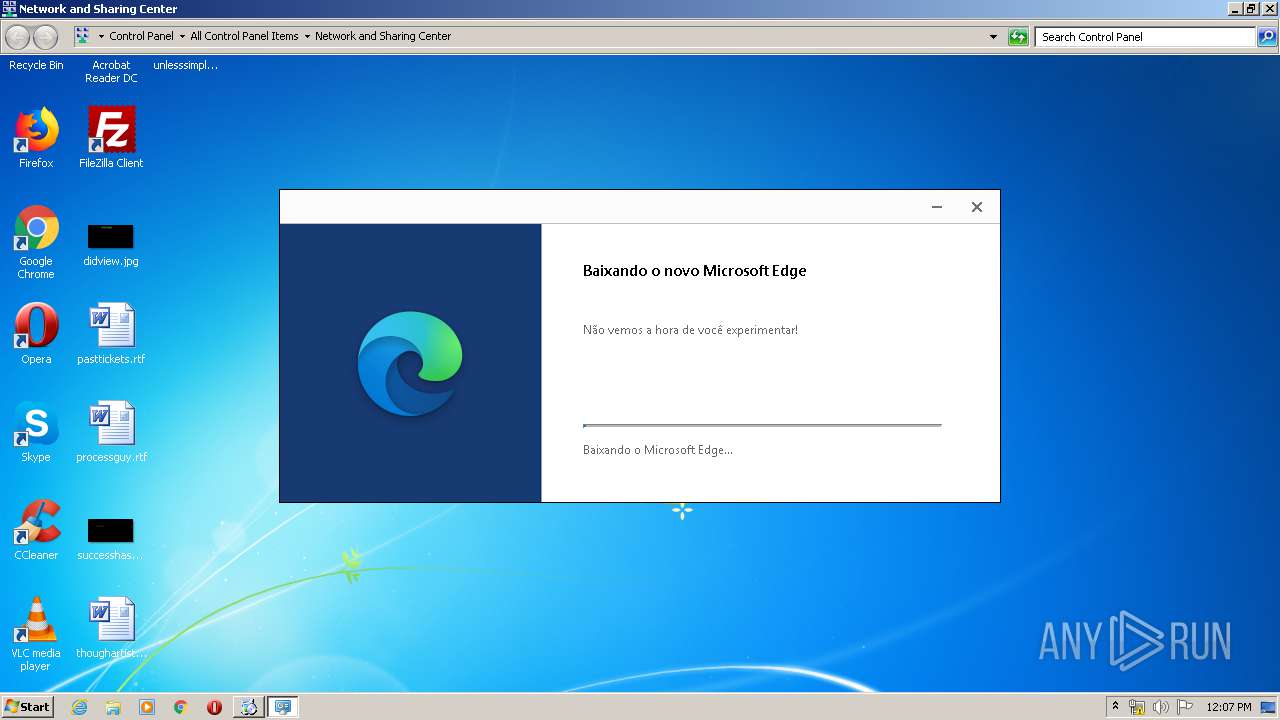The width and height of the screenshot is (1280, 720).
Task: Minimize the Microsoft Edge installer dialog
Action: (x=937, y=207)
